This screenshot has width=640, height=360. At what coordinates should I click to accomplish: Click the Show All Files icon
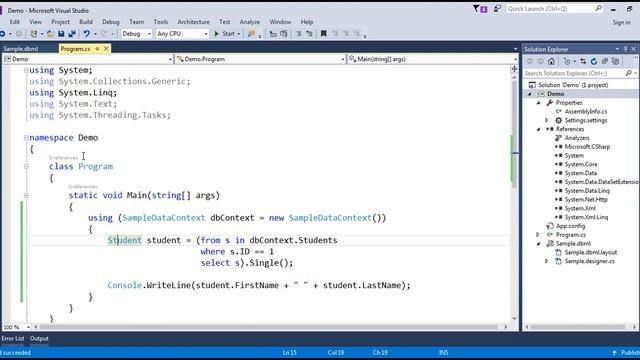click(x=616, y=61)
